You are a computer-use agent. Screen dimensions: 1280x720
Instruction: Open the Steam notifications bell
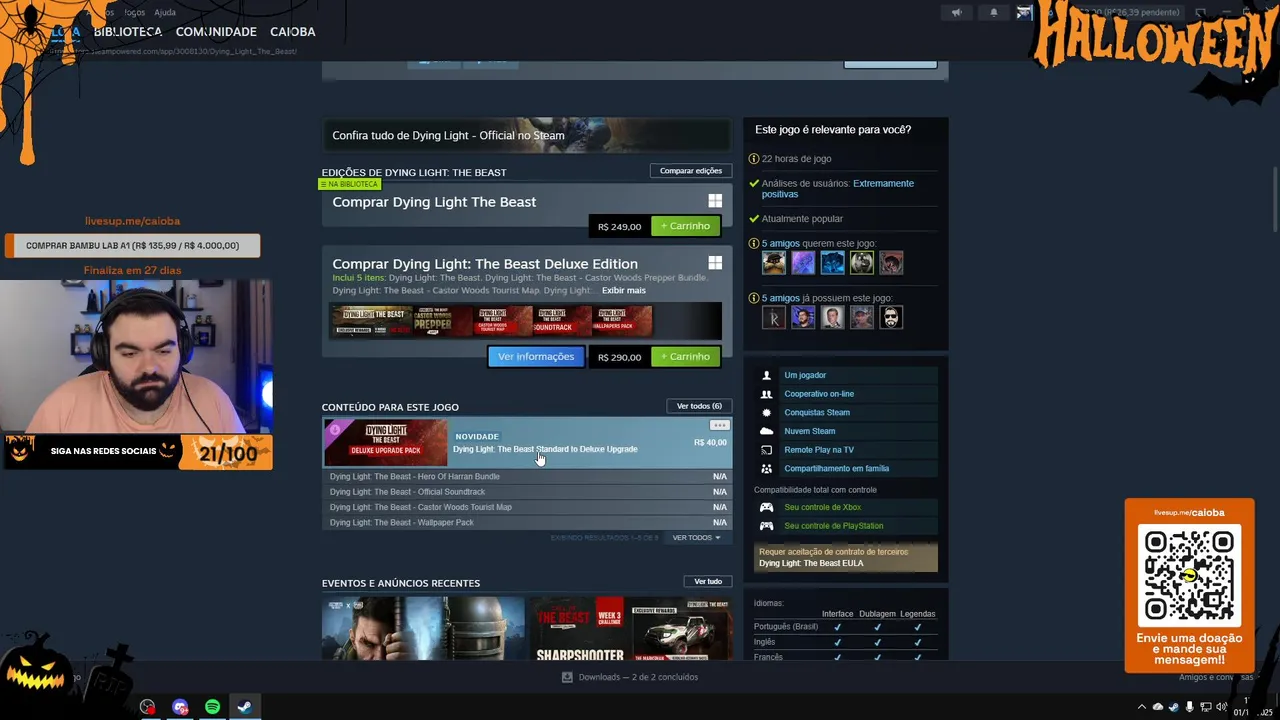pos(993,13)
